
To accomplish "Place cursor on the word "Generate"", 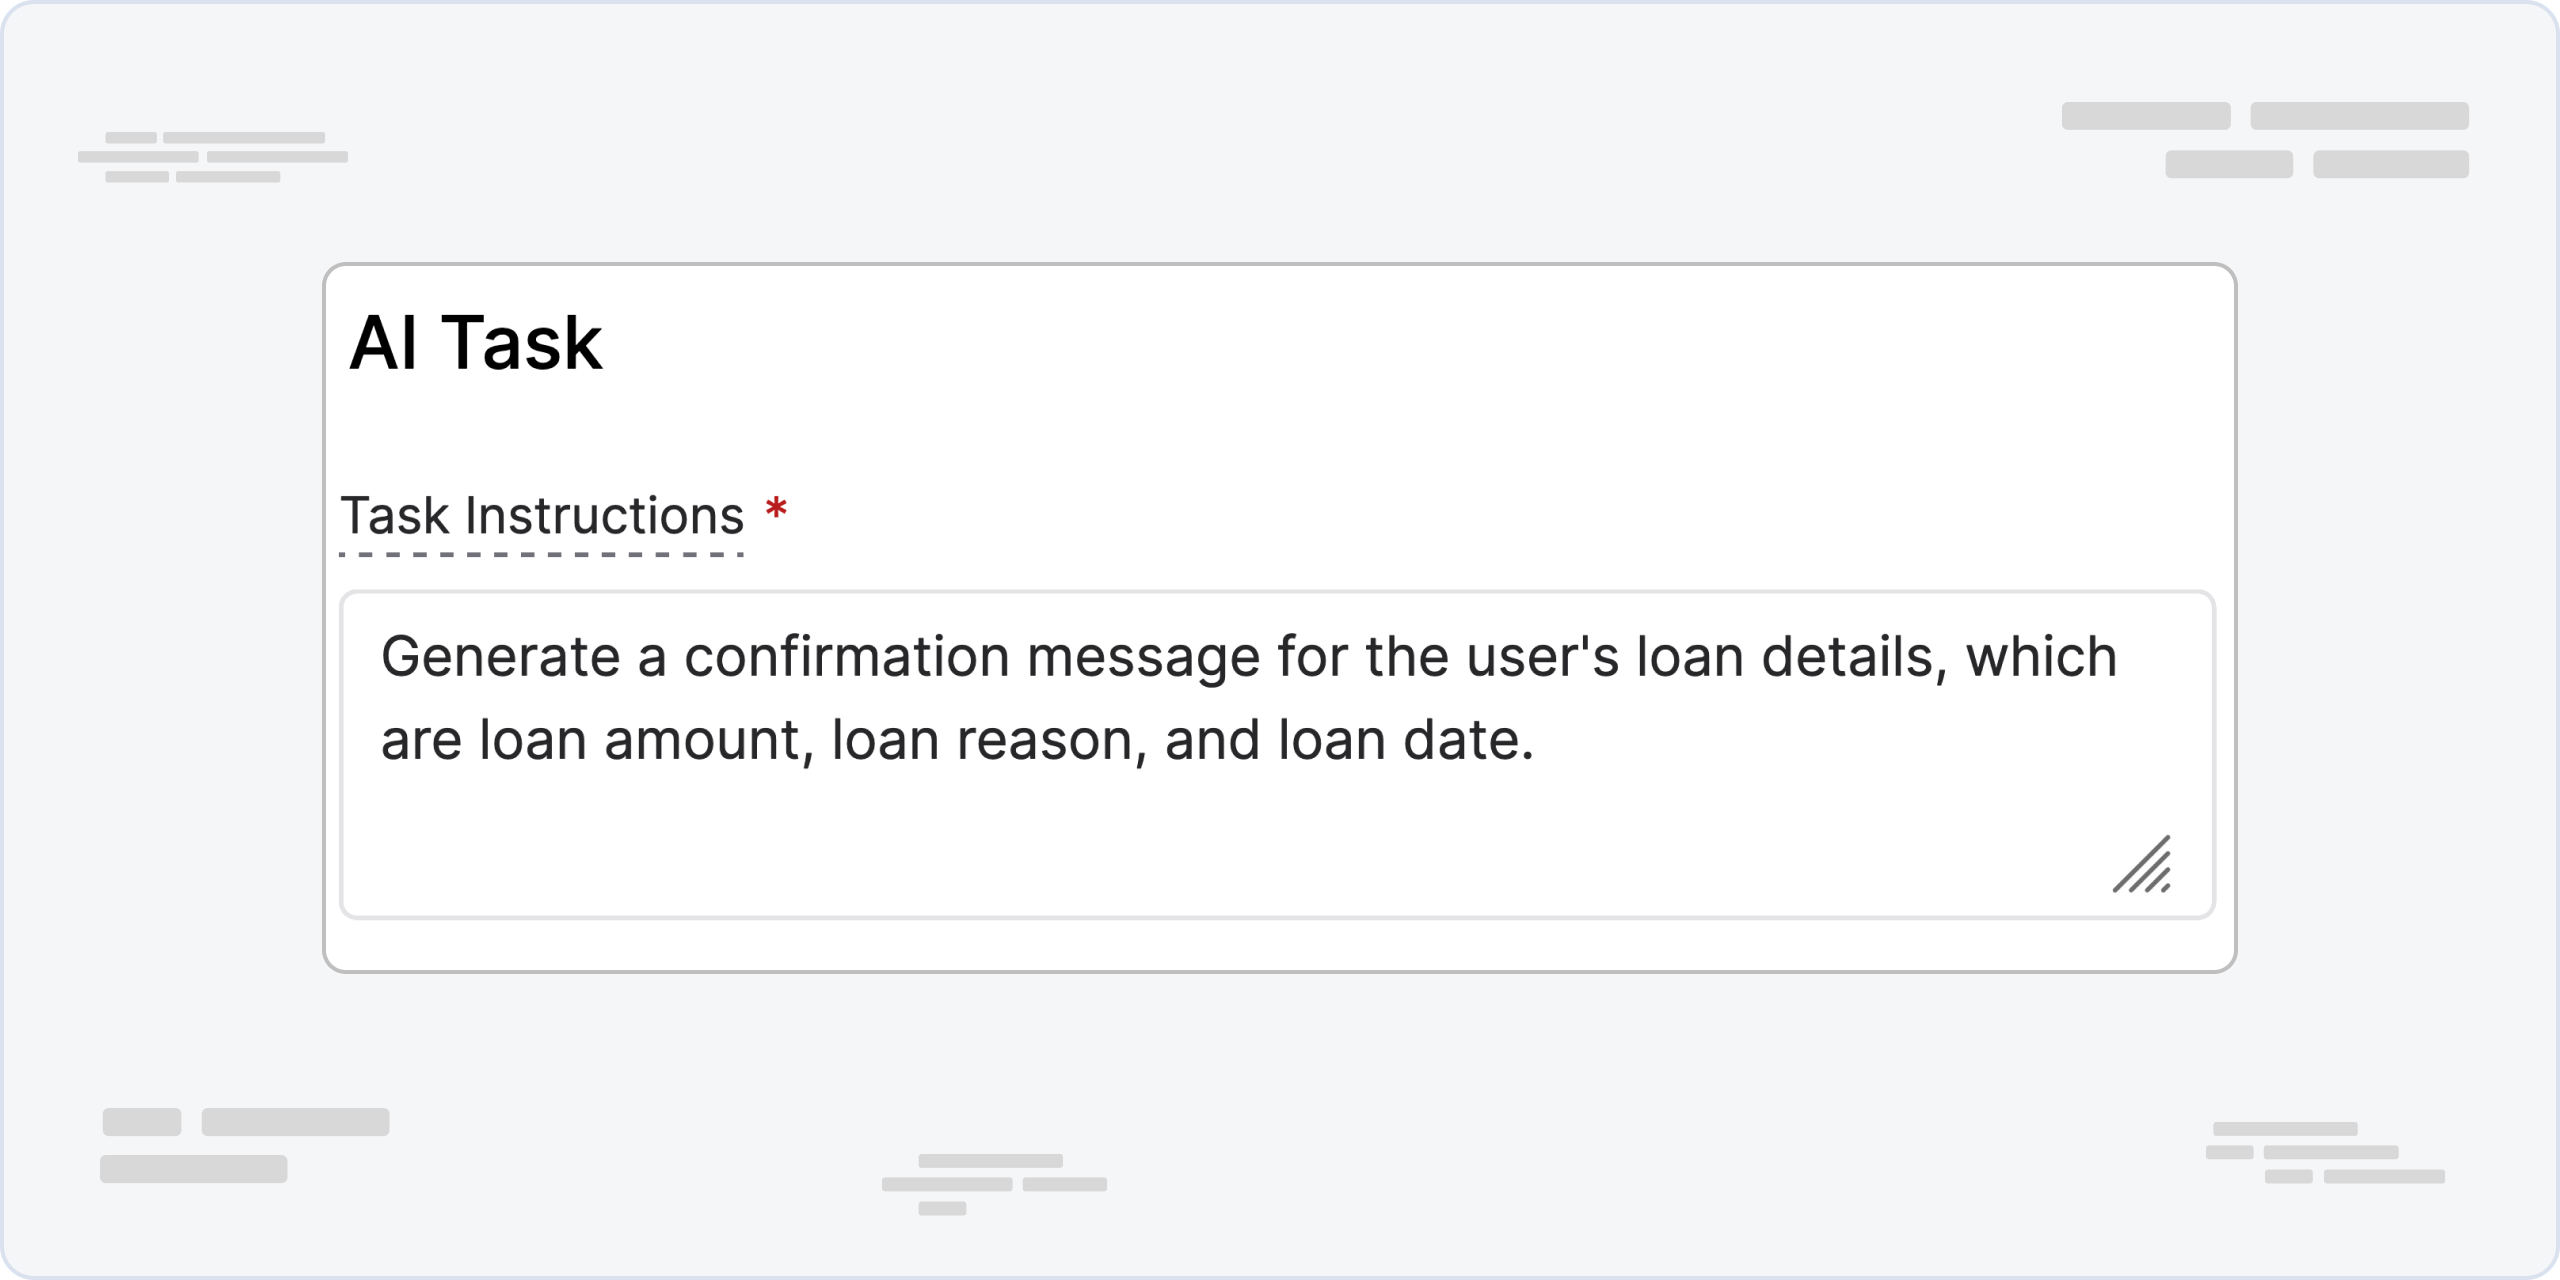I will (x=501, y=657).
